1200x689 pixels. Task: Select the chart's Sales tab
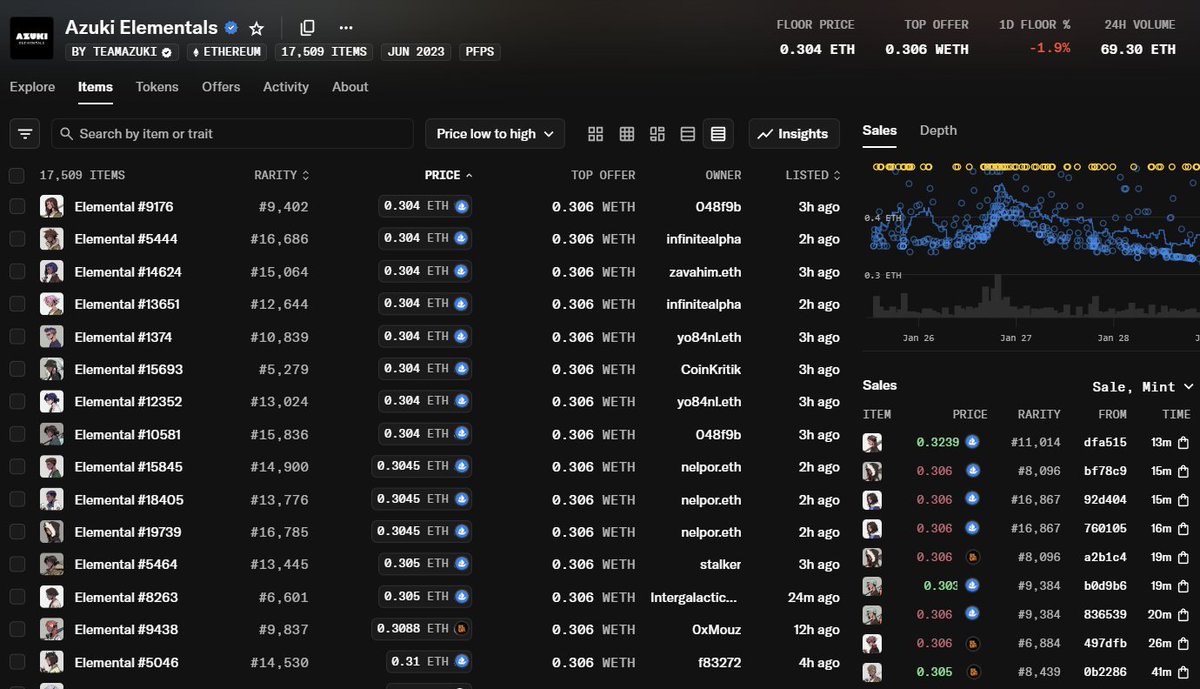(x=880, y=130)
